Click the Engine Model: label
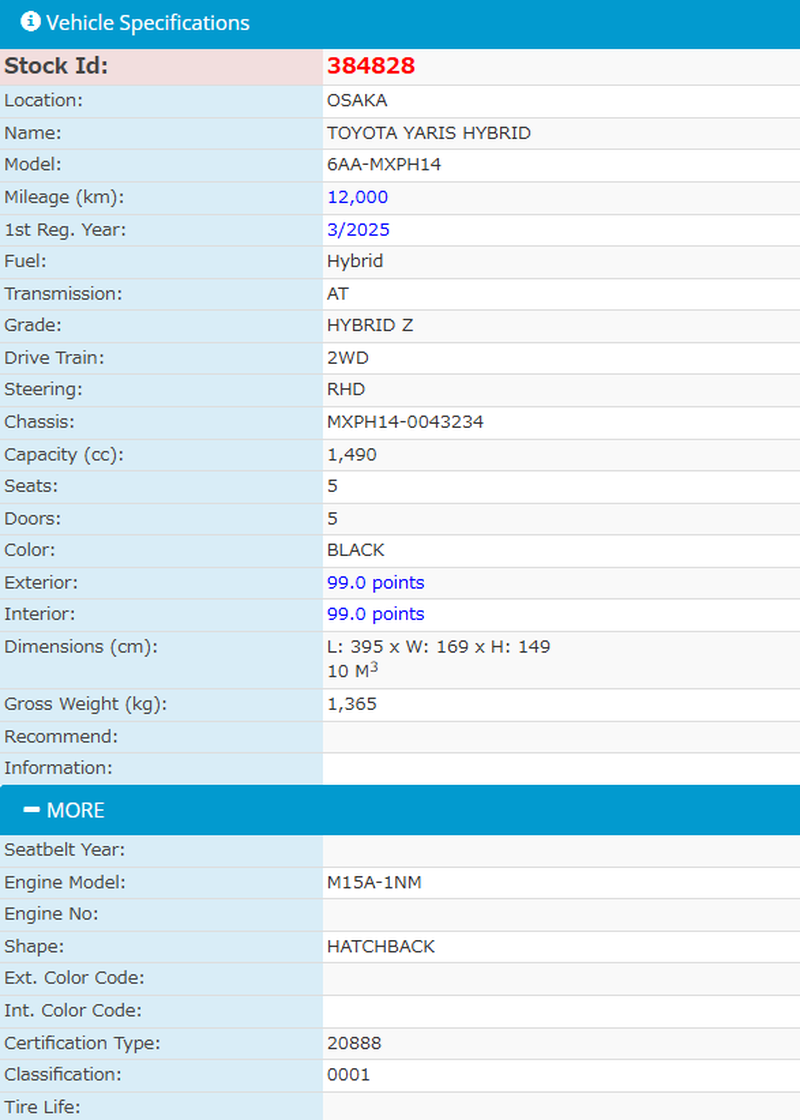The image size is (800, 1120). (x=65, y=883)
